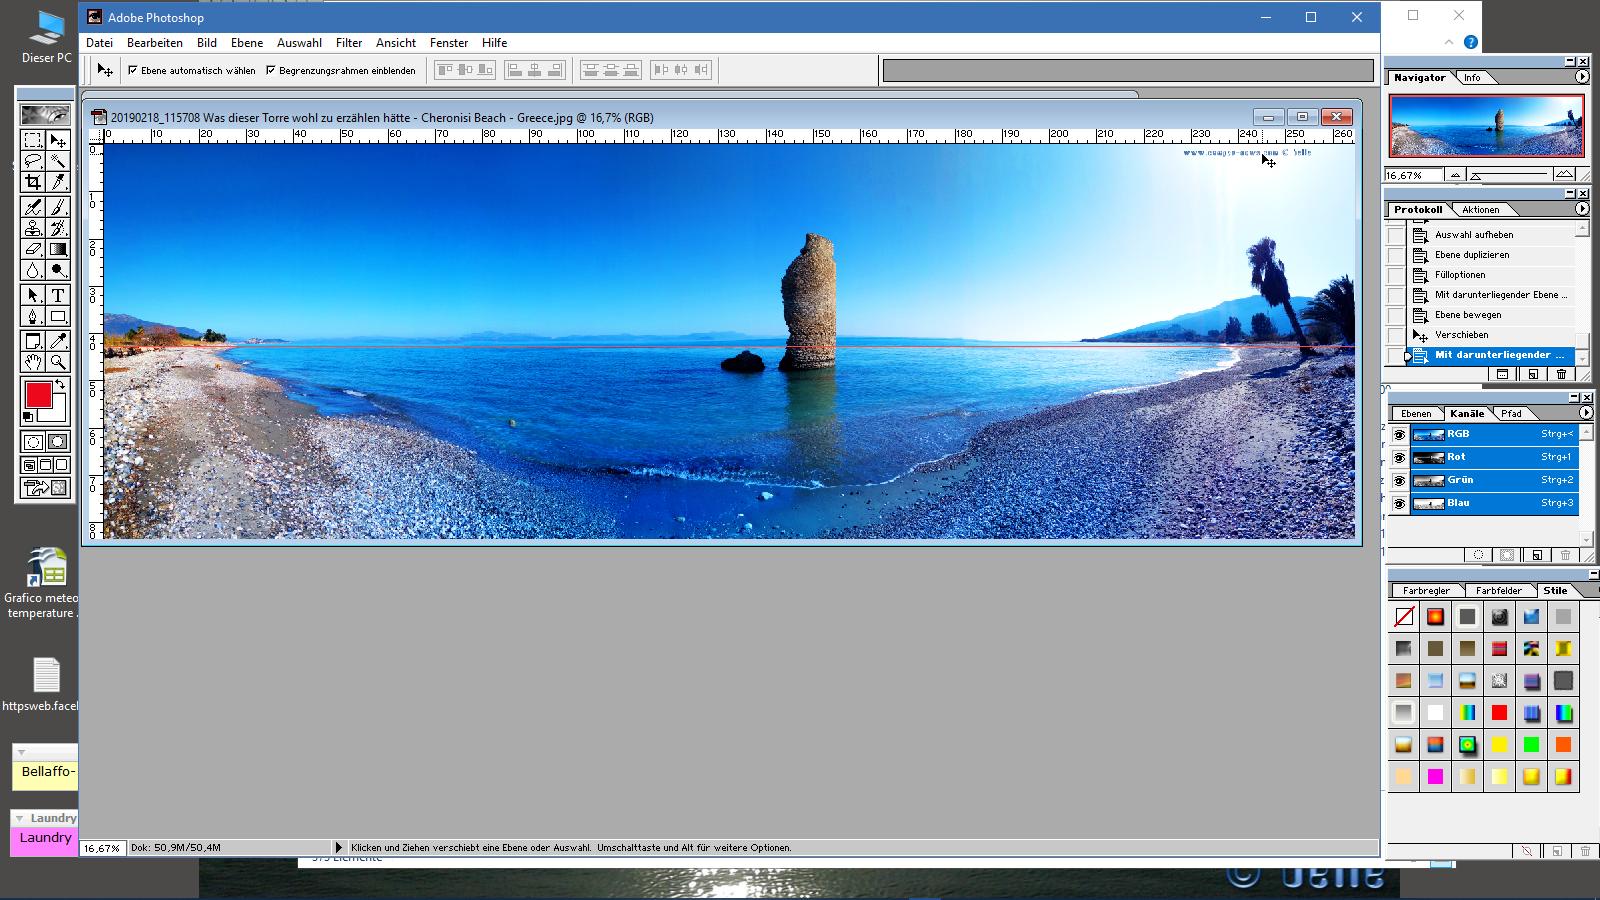The image size is (1600, 900).
Task: Select the Zoom magnifier tool
Action: point(58,362)
